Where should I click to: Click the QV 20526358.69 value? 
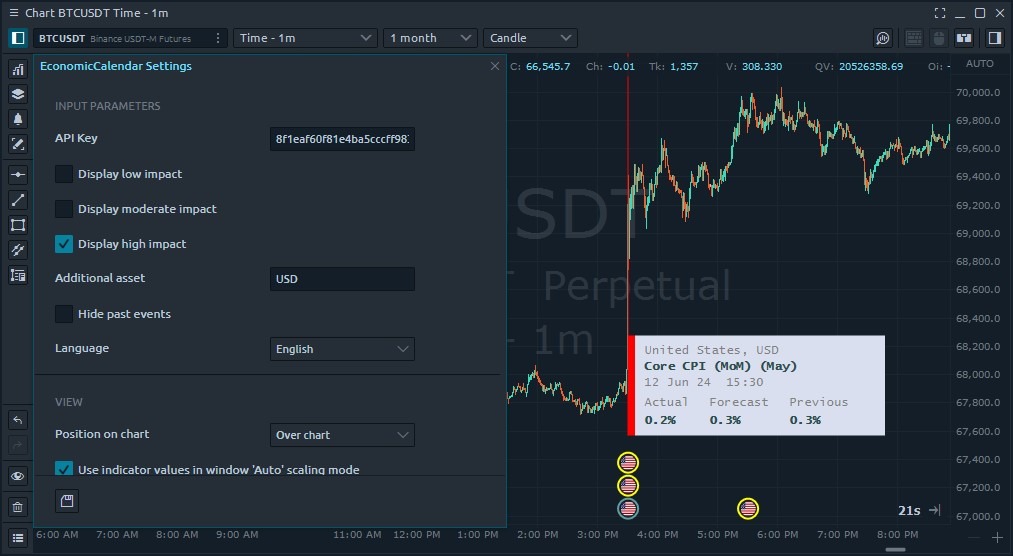(x=871, y=66)
